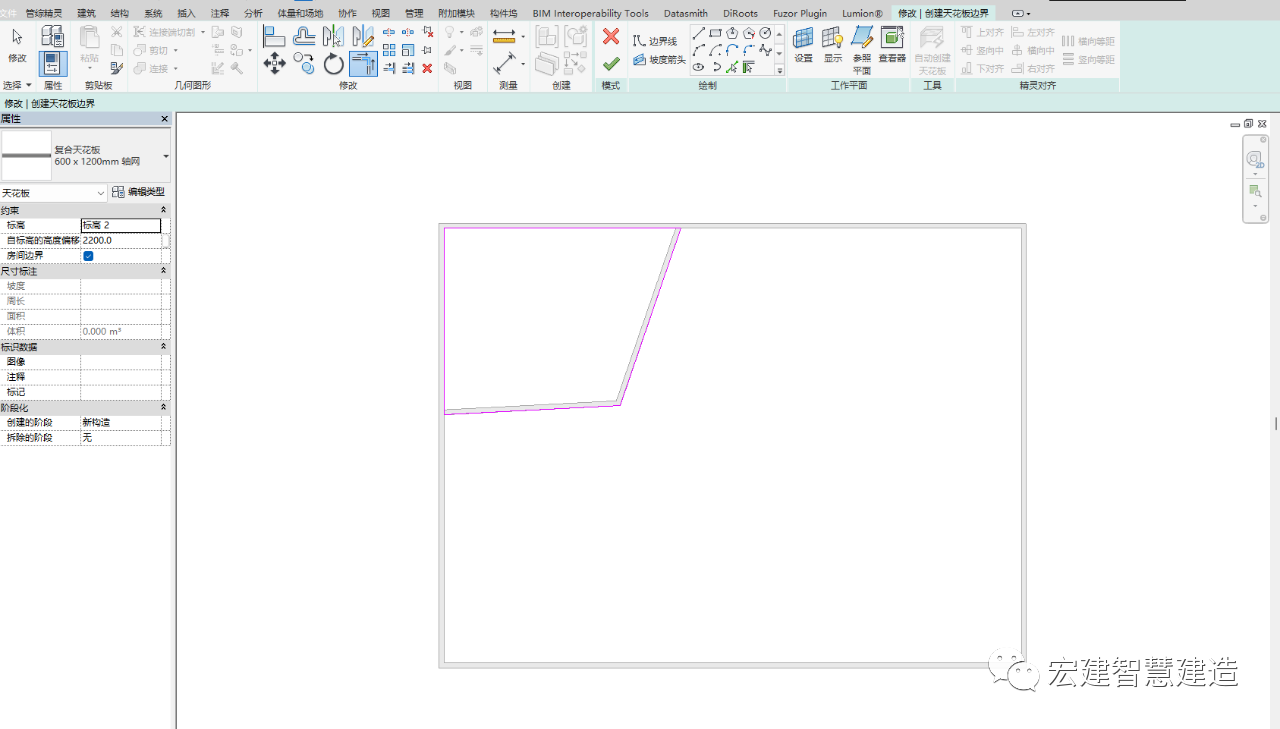Select the Line draw tool
The width and height of the screenshot is (1280, 729).
point(699,33)
